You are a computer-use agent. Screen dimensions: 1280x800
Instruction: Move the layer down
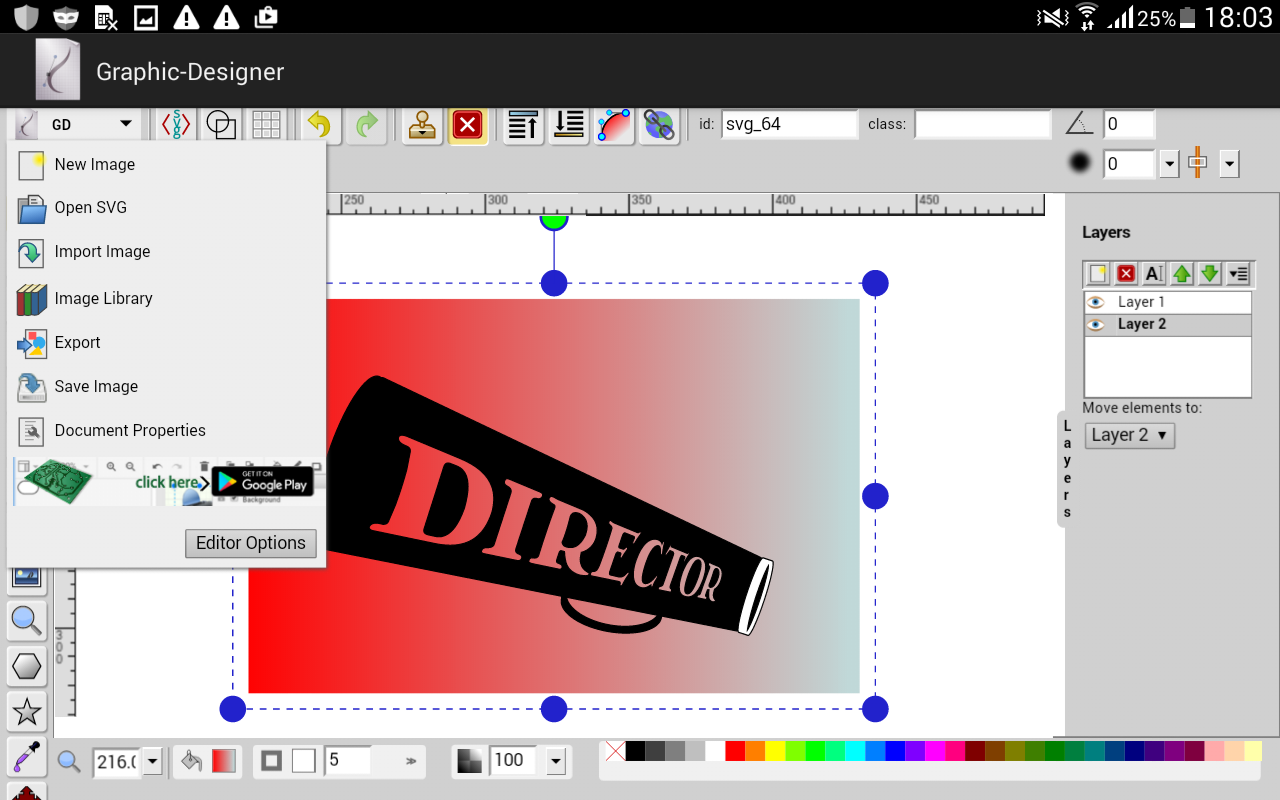1209,274
